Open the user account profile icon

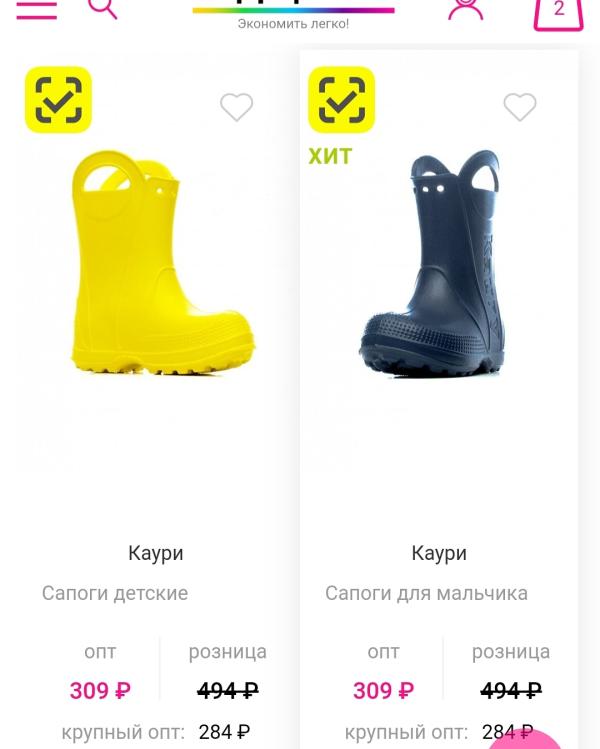465,10
